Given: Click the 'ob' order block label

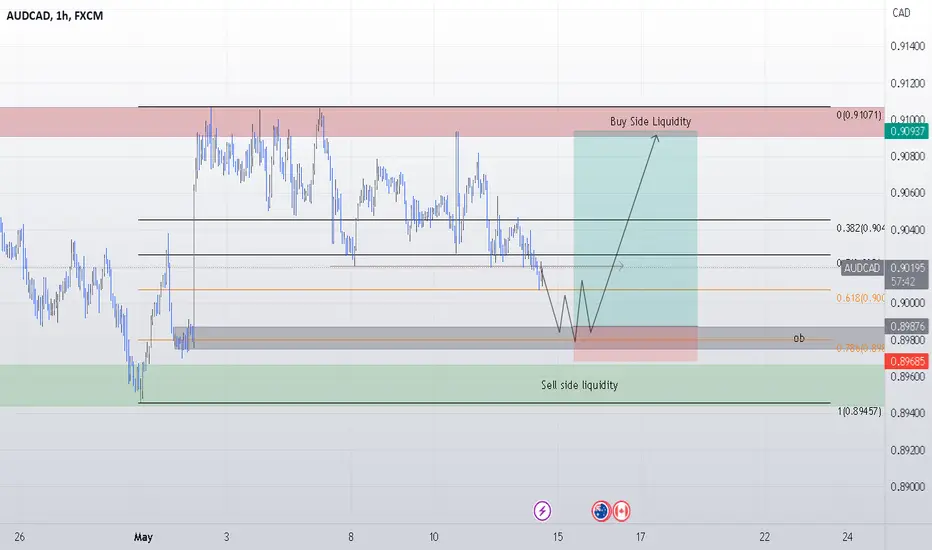Looking at the screenshot, I should tap(799, 338).
